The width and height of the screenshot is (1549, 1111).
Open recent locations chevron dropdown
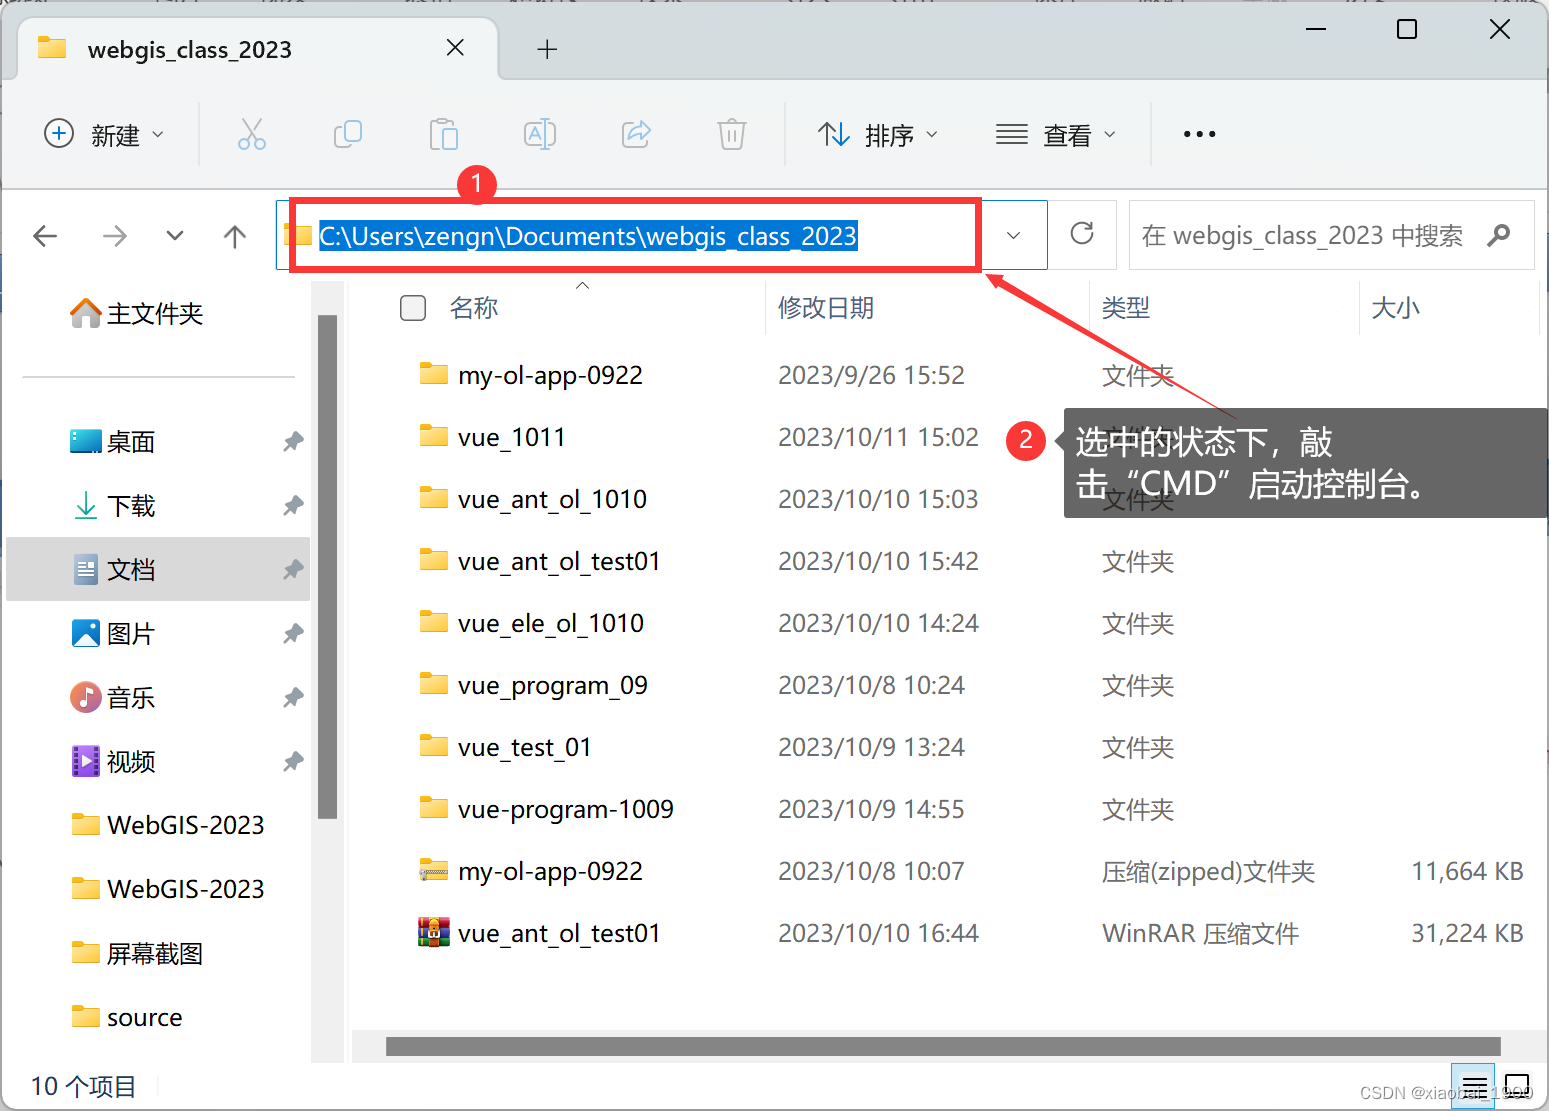click(x=175, y=236)
